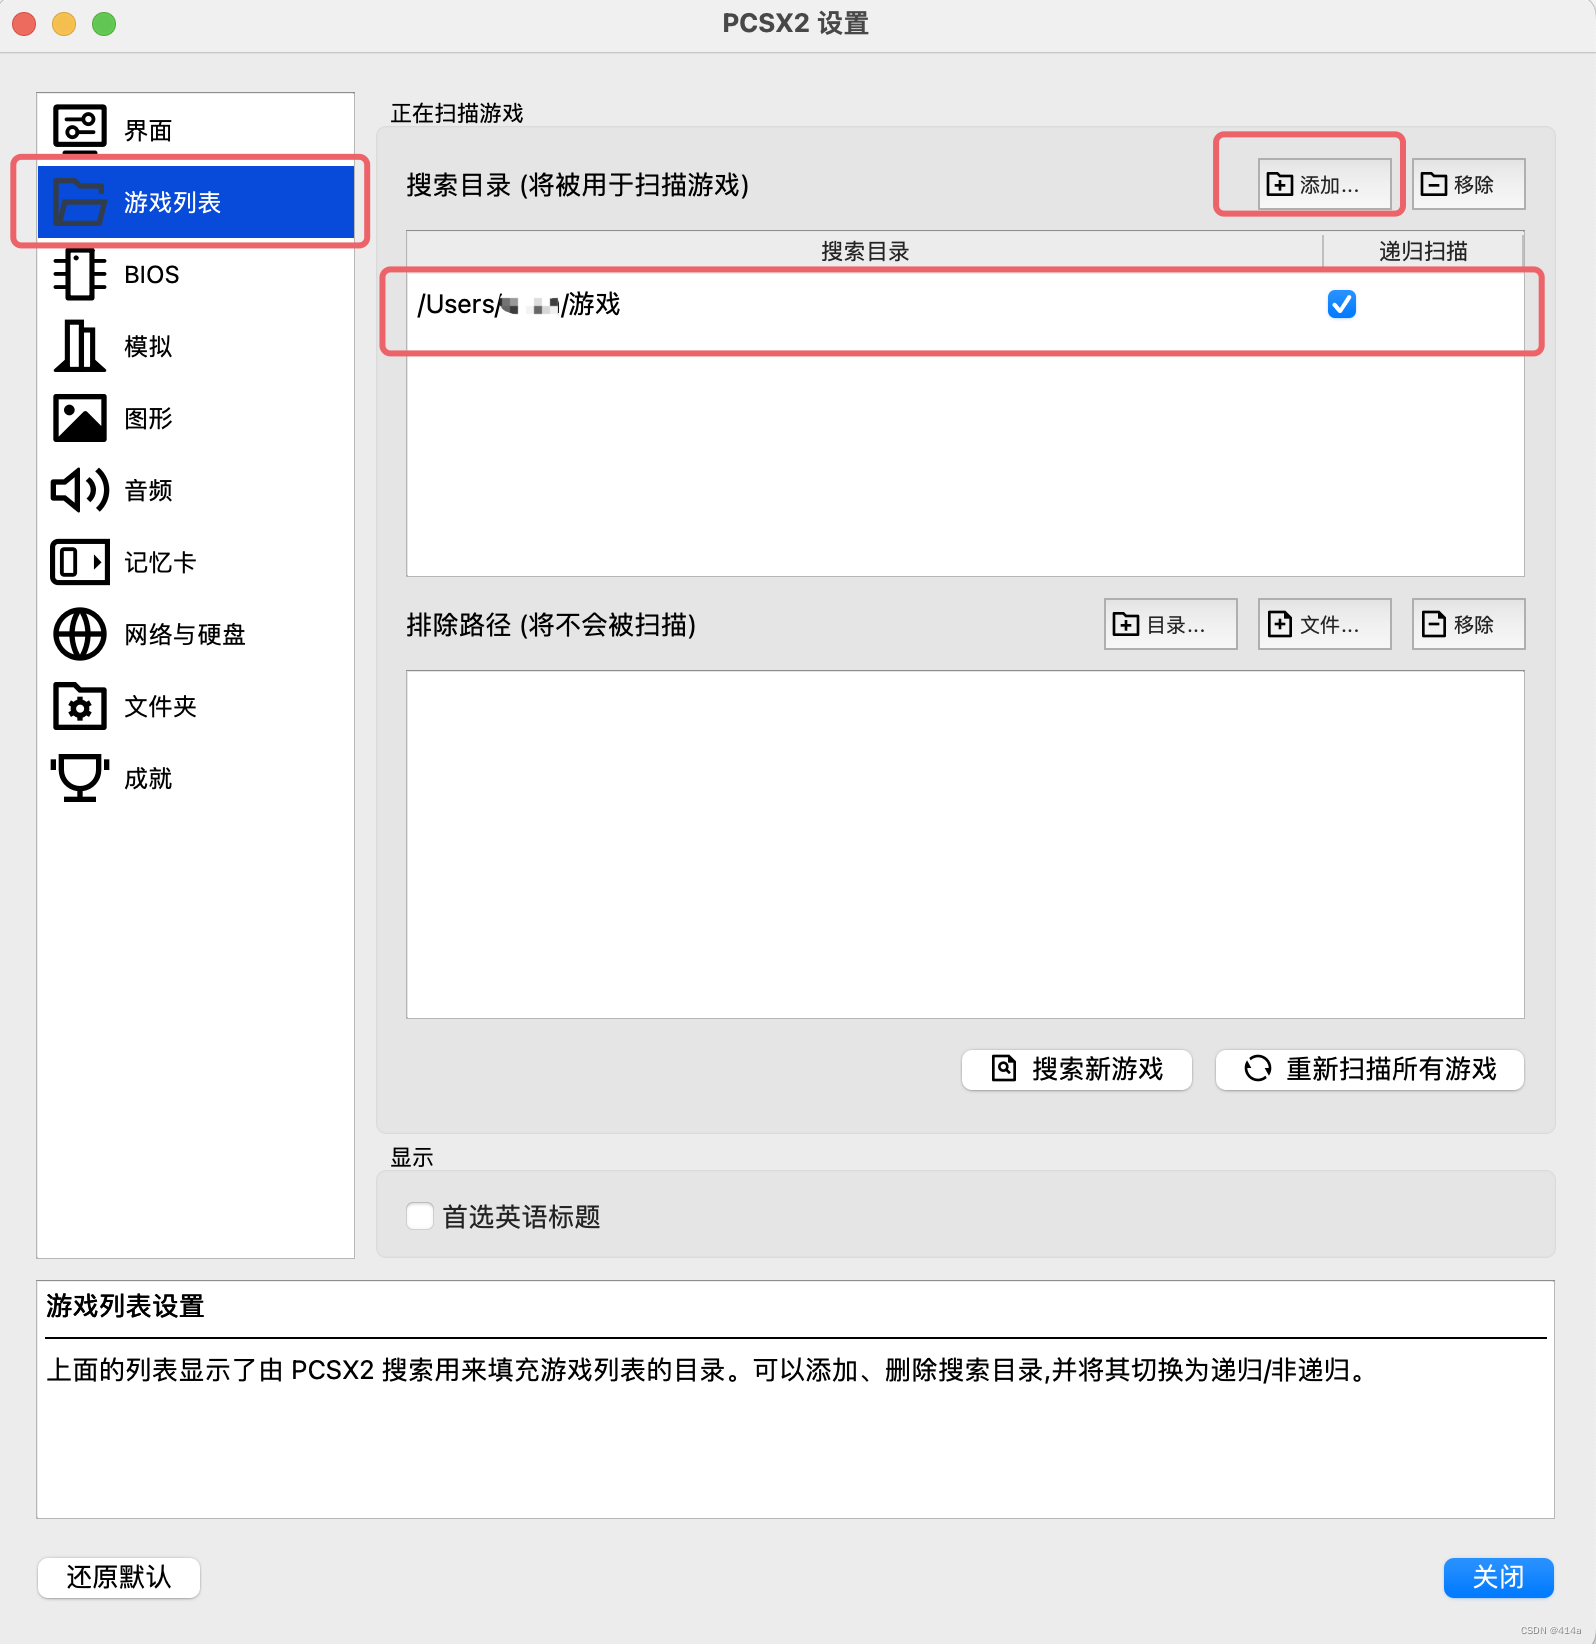1596x1644 pixels.
Task: Click the file-minus icon on exclude 移除
Action: [x=1434, y=624]
